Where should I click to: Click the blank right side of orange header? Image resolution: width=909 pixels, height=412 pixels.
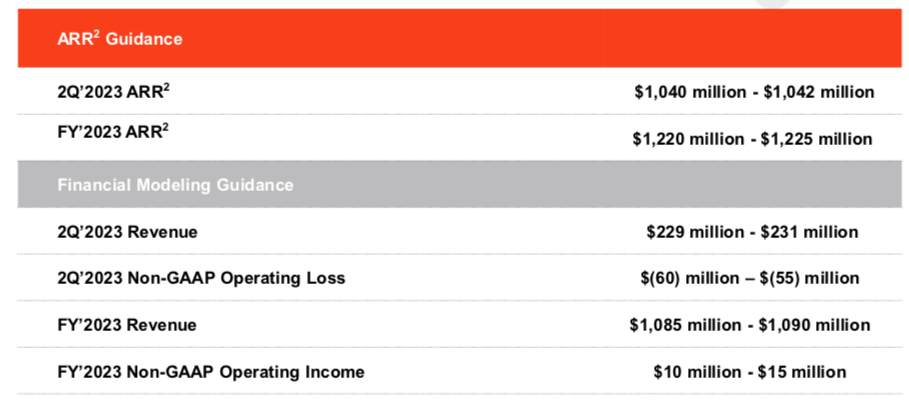point(750,39)
